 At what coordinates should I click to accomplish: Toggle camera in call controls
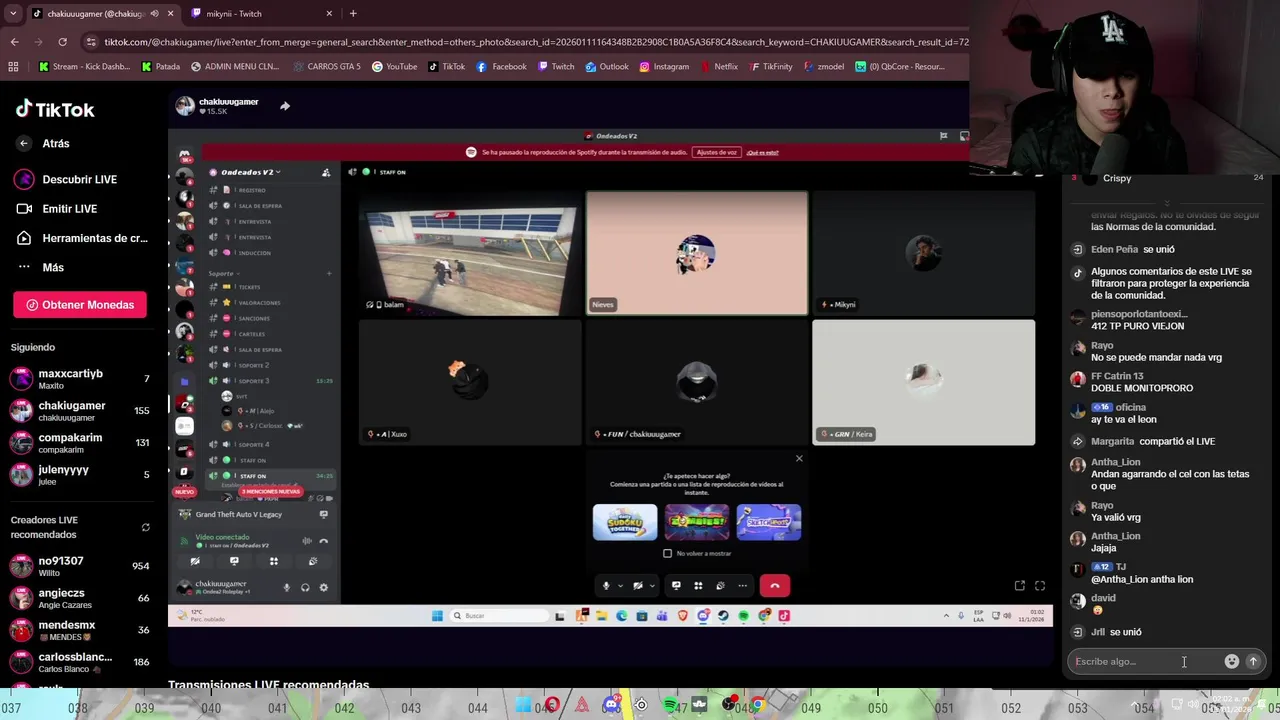pos(638,586)
